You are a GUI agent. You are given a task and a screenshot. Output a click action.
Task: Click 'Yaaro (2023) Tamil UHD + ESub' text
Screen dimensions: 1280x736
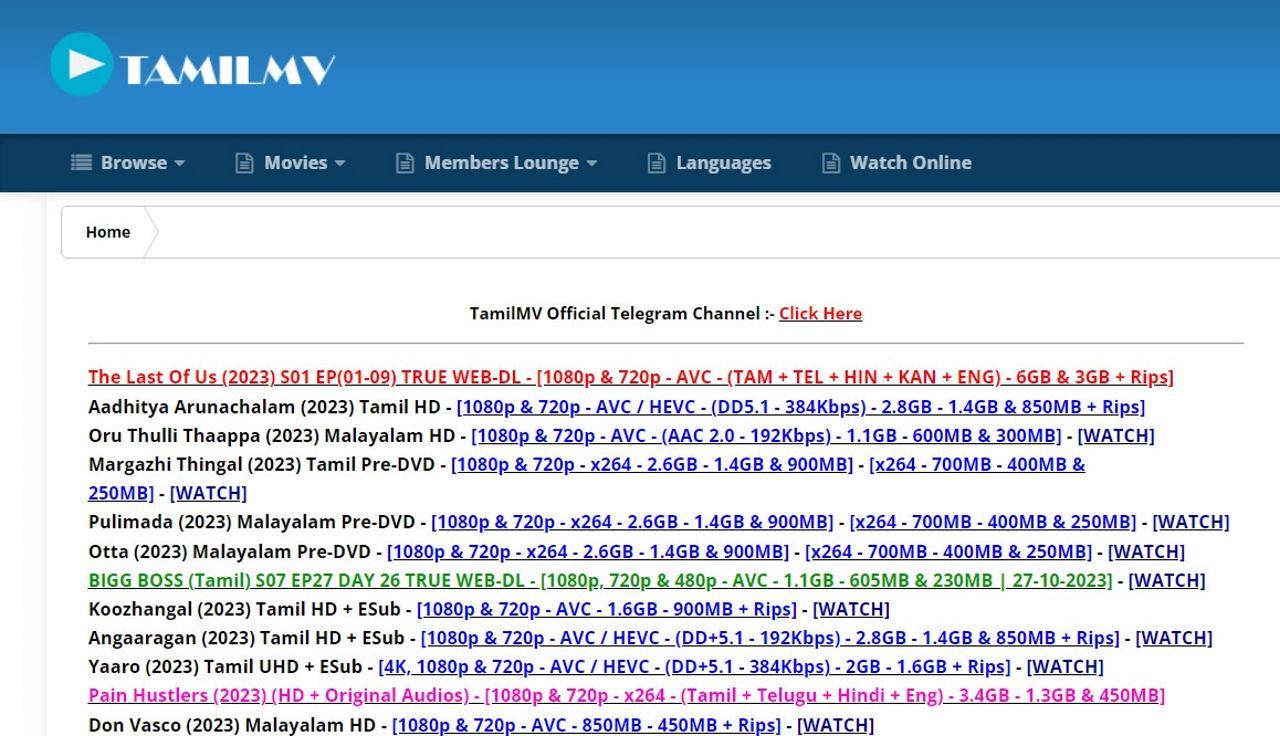pos(225,667)
